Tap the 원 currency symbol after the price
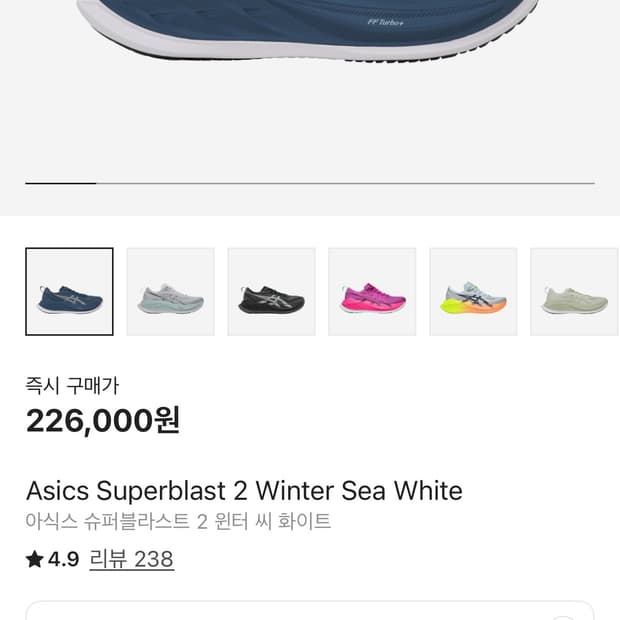 click(x=167, y=420)
